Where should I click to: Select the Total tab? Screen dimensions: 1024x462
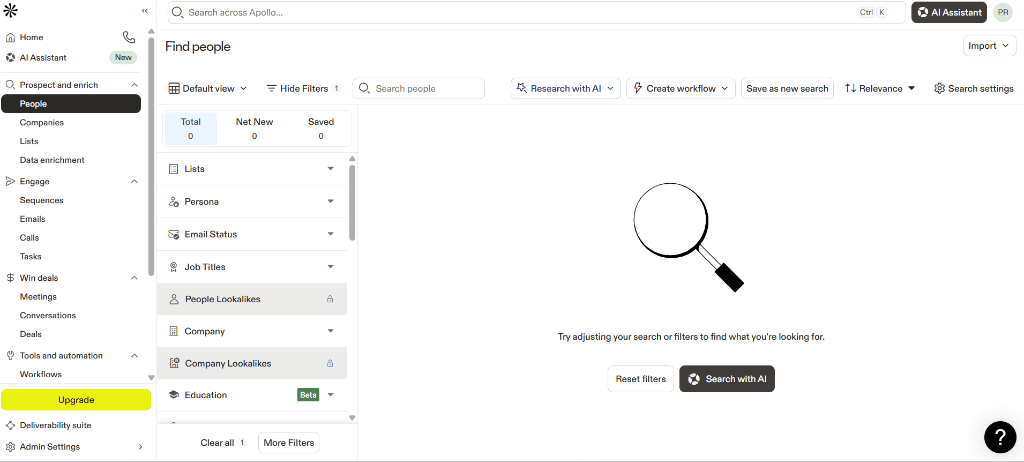click(x=190, y=129)
